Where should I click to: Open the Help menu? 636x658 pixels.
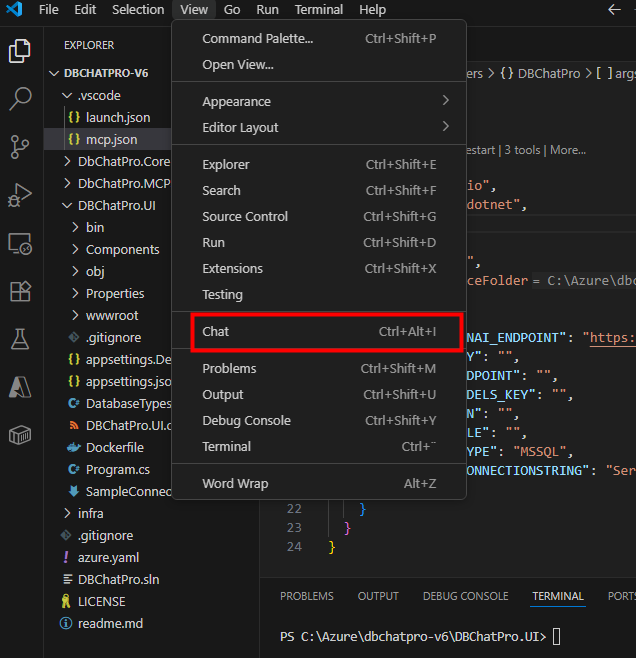[x=372, y=9]
